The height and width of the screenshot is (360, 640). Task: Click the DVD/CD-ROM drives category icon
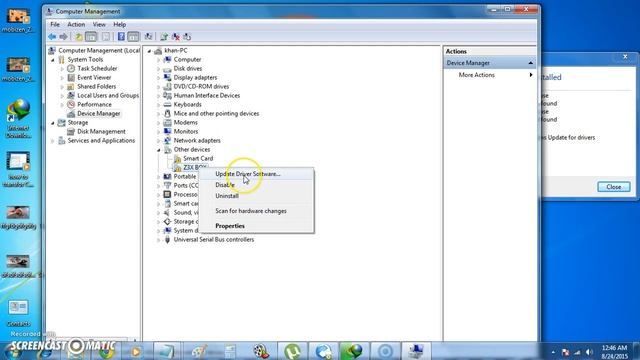(167, 86)
